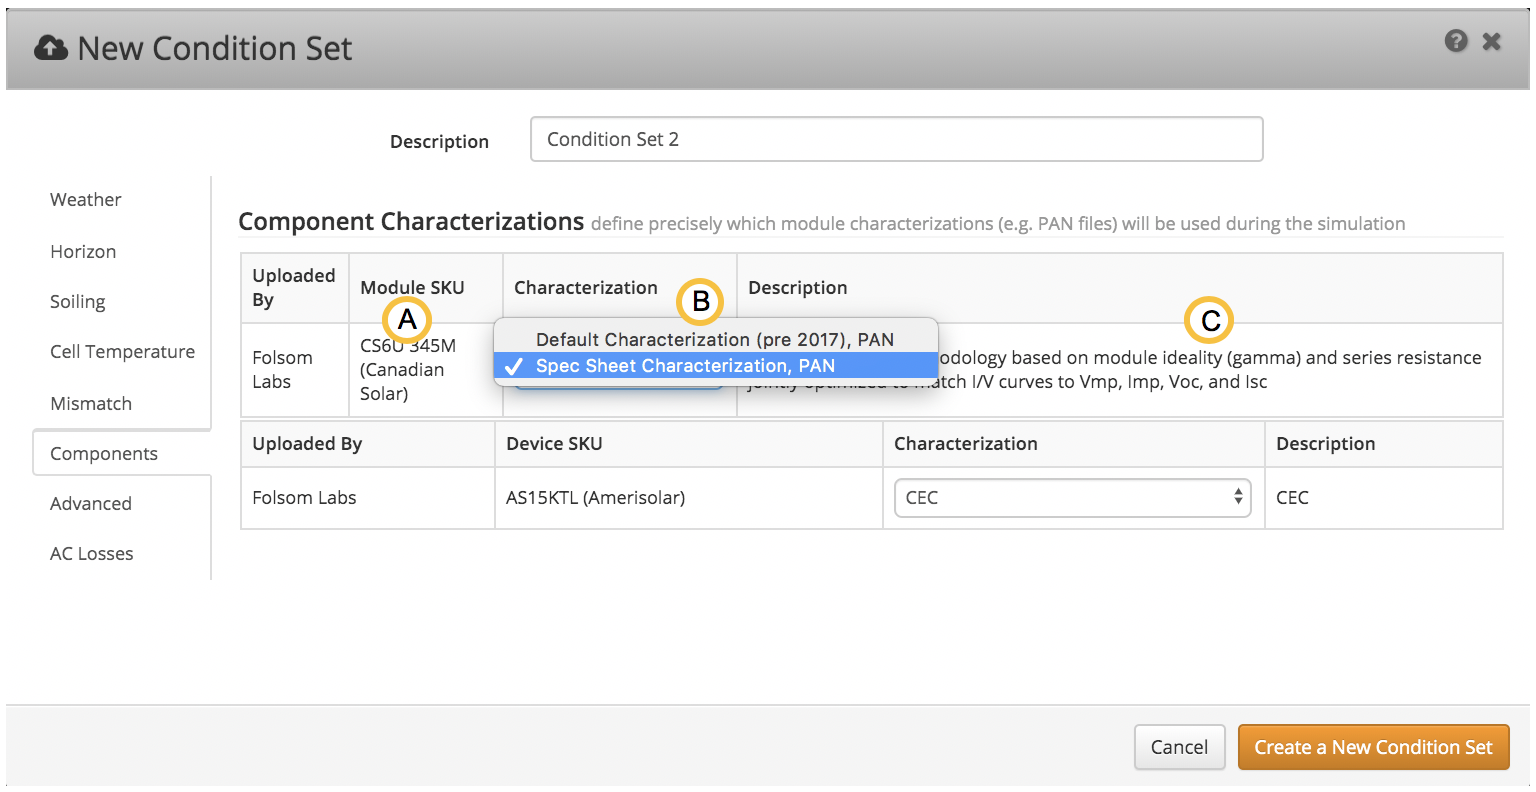Click the circled B marker
This screenshot has width=1536, height=792.
[700, 301]
